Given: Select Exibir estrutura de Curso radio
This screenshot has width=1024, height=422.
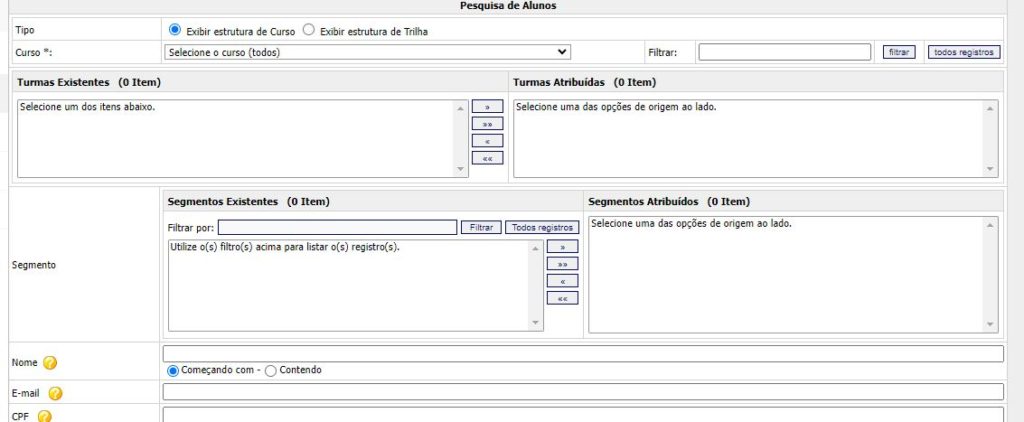Looking at the screenshot, I should point(175,30).
